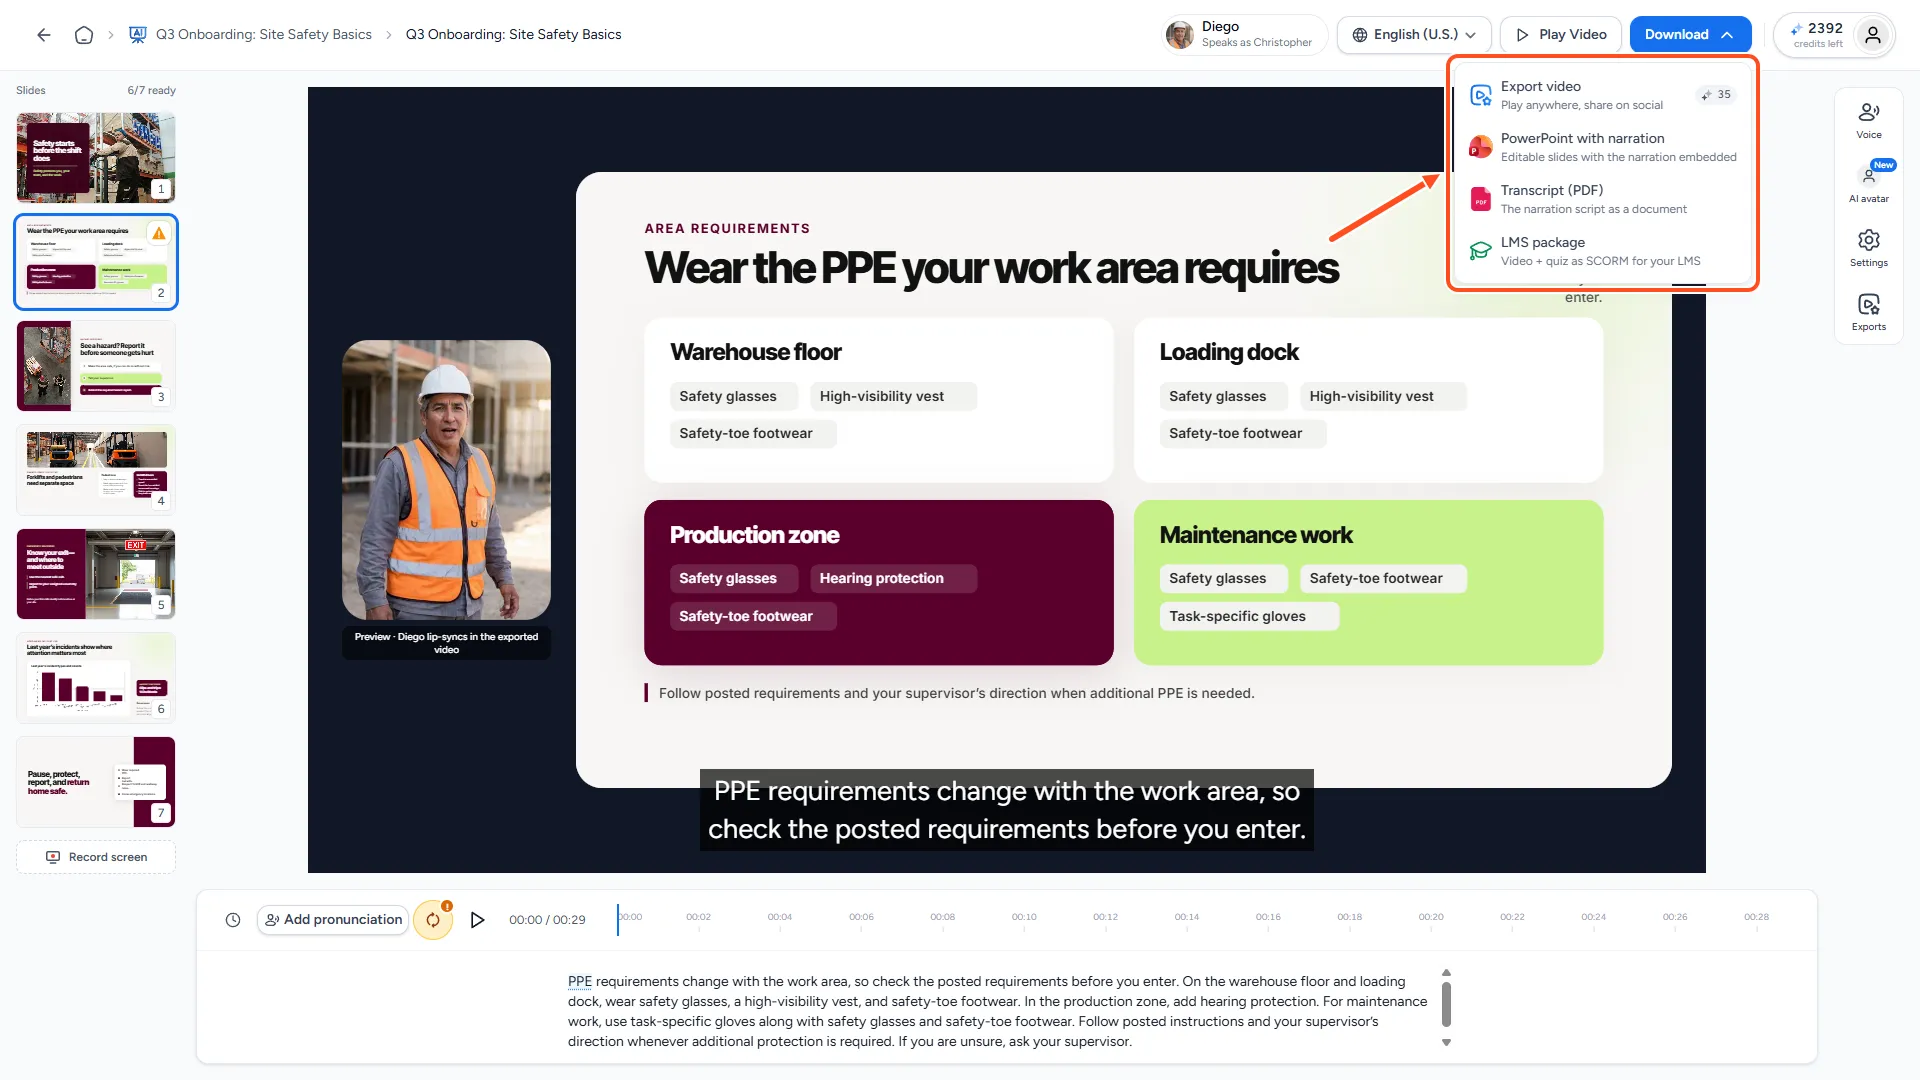Open the home icon in breadcrumb
Viewport: 1920px width, 1080px height.
click(84, 35)
